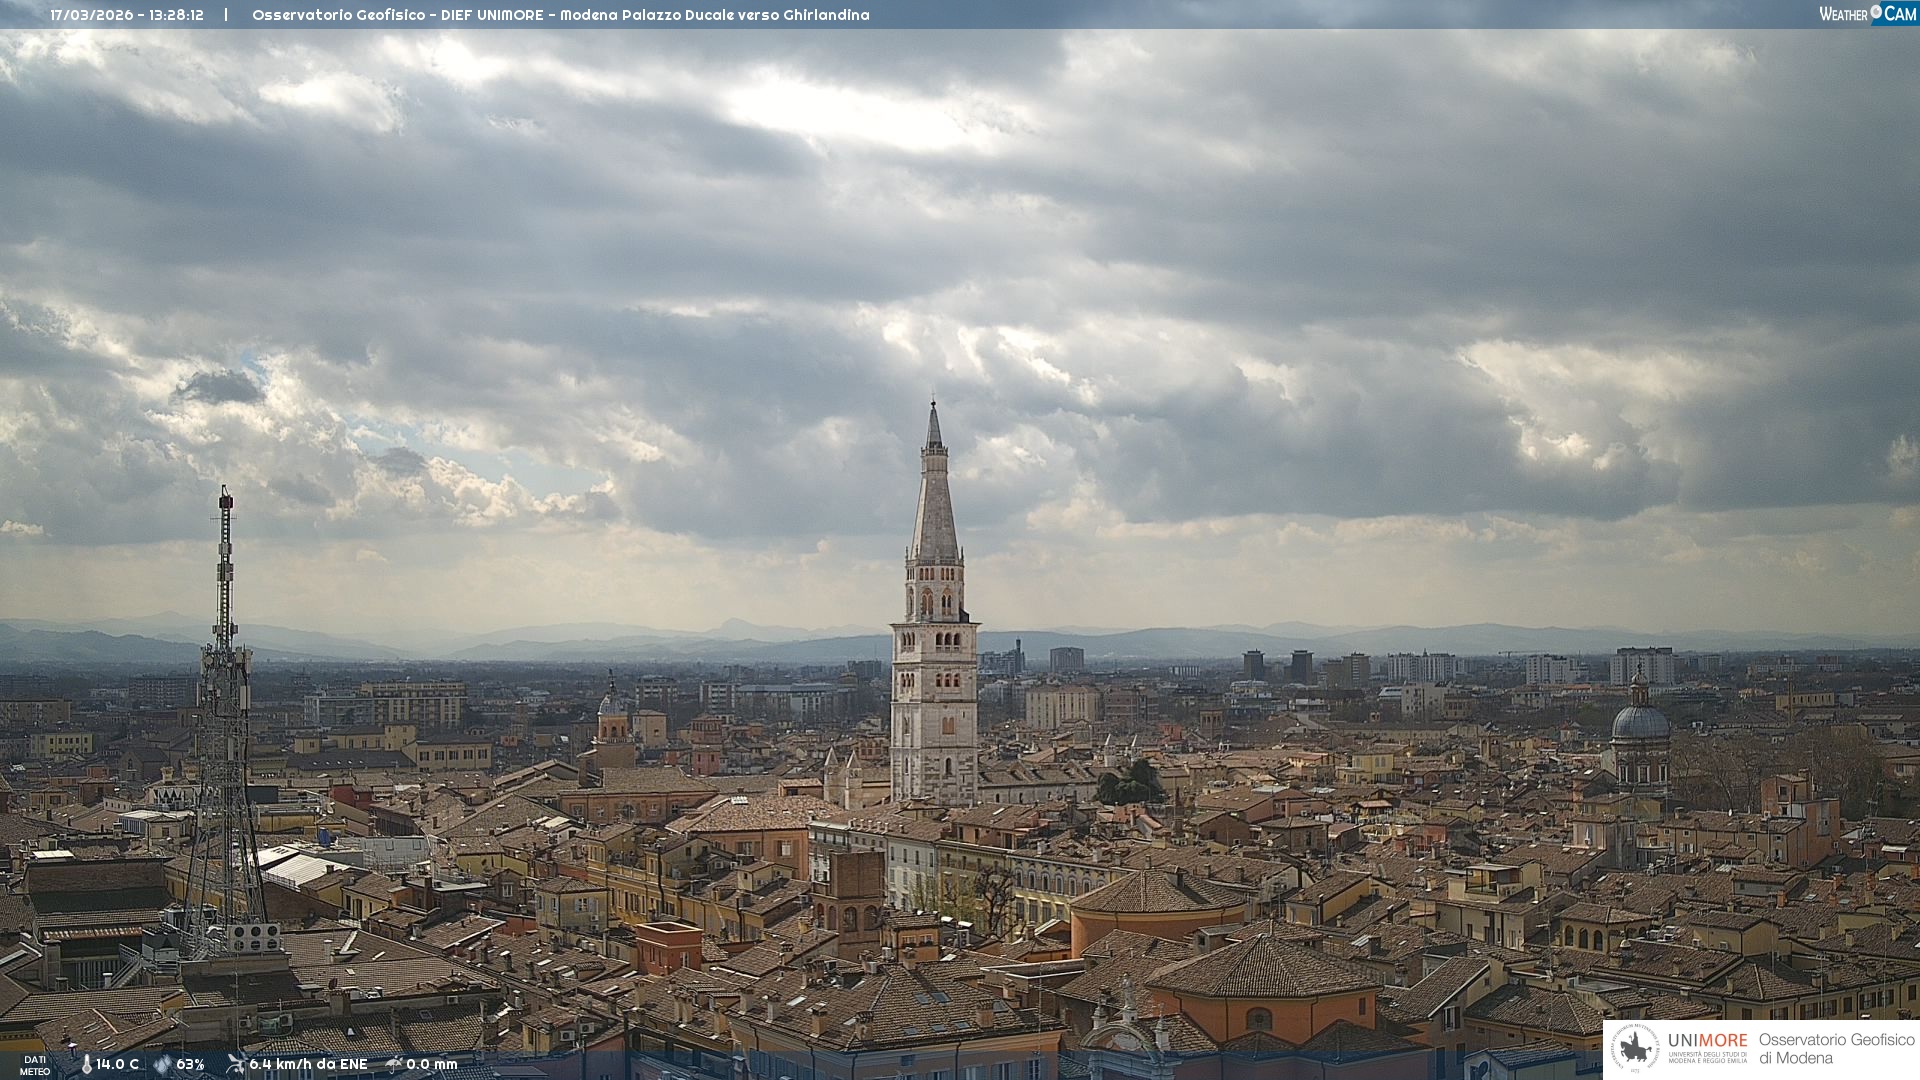Click the 63% humidity value
The image size is (1920, 1080).
click(190, 1064)
